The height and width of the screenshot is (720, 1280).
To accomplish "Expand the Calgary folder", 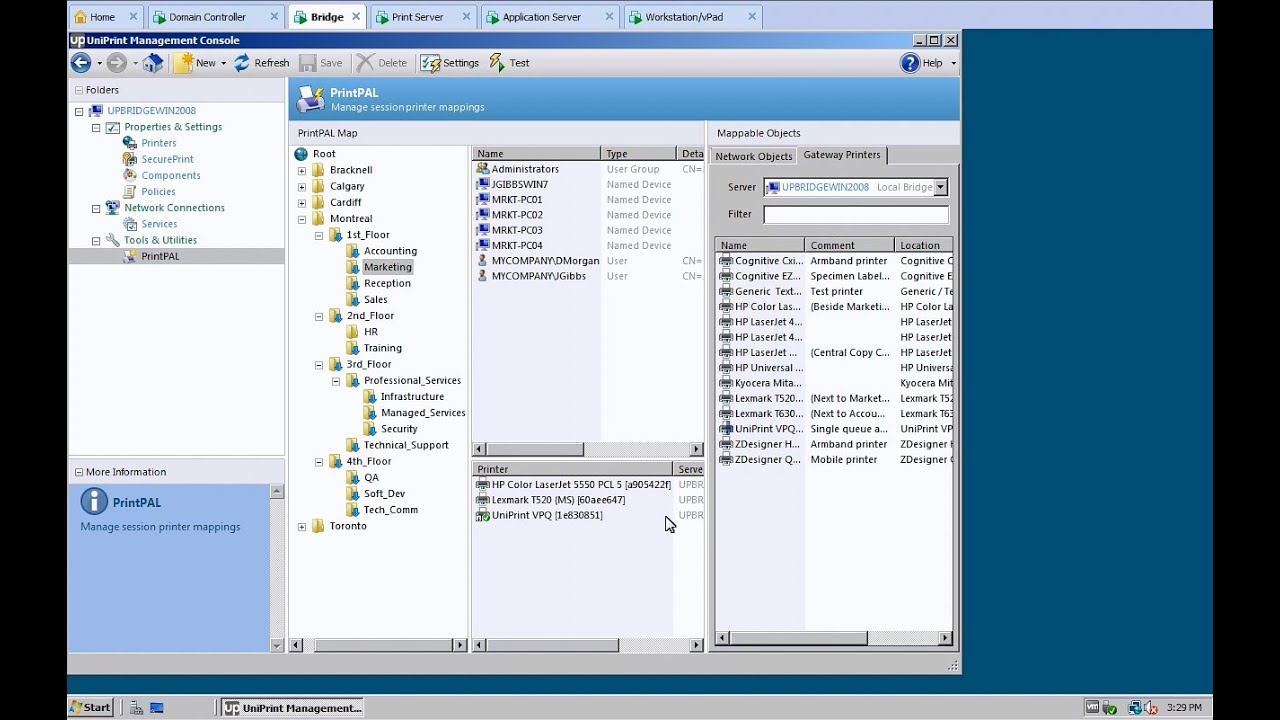I will click(x=302, y=186).
